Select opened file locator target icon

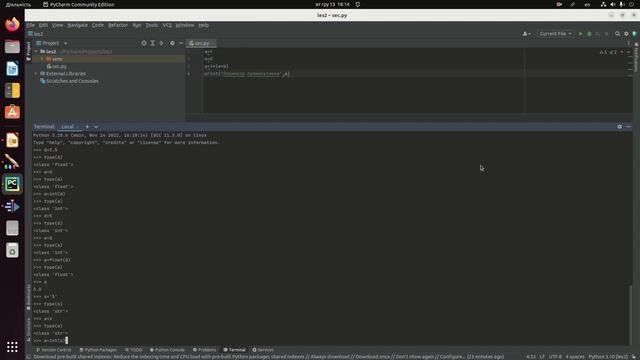click(144, 43)
